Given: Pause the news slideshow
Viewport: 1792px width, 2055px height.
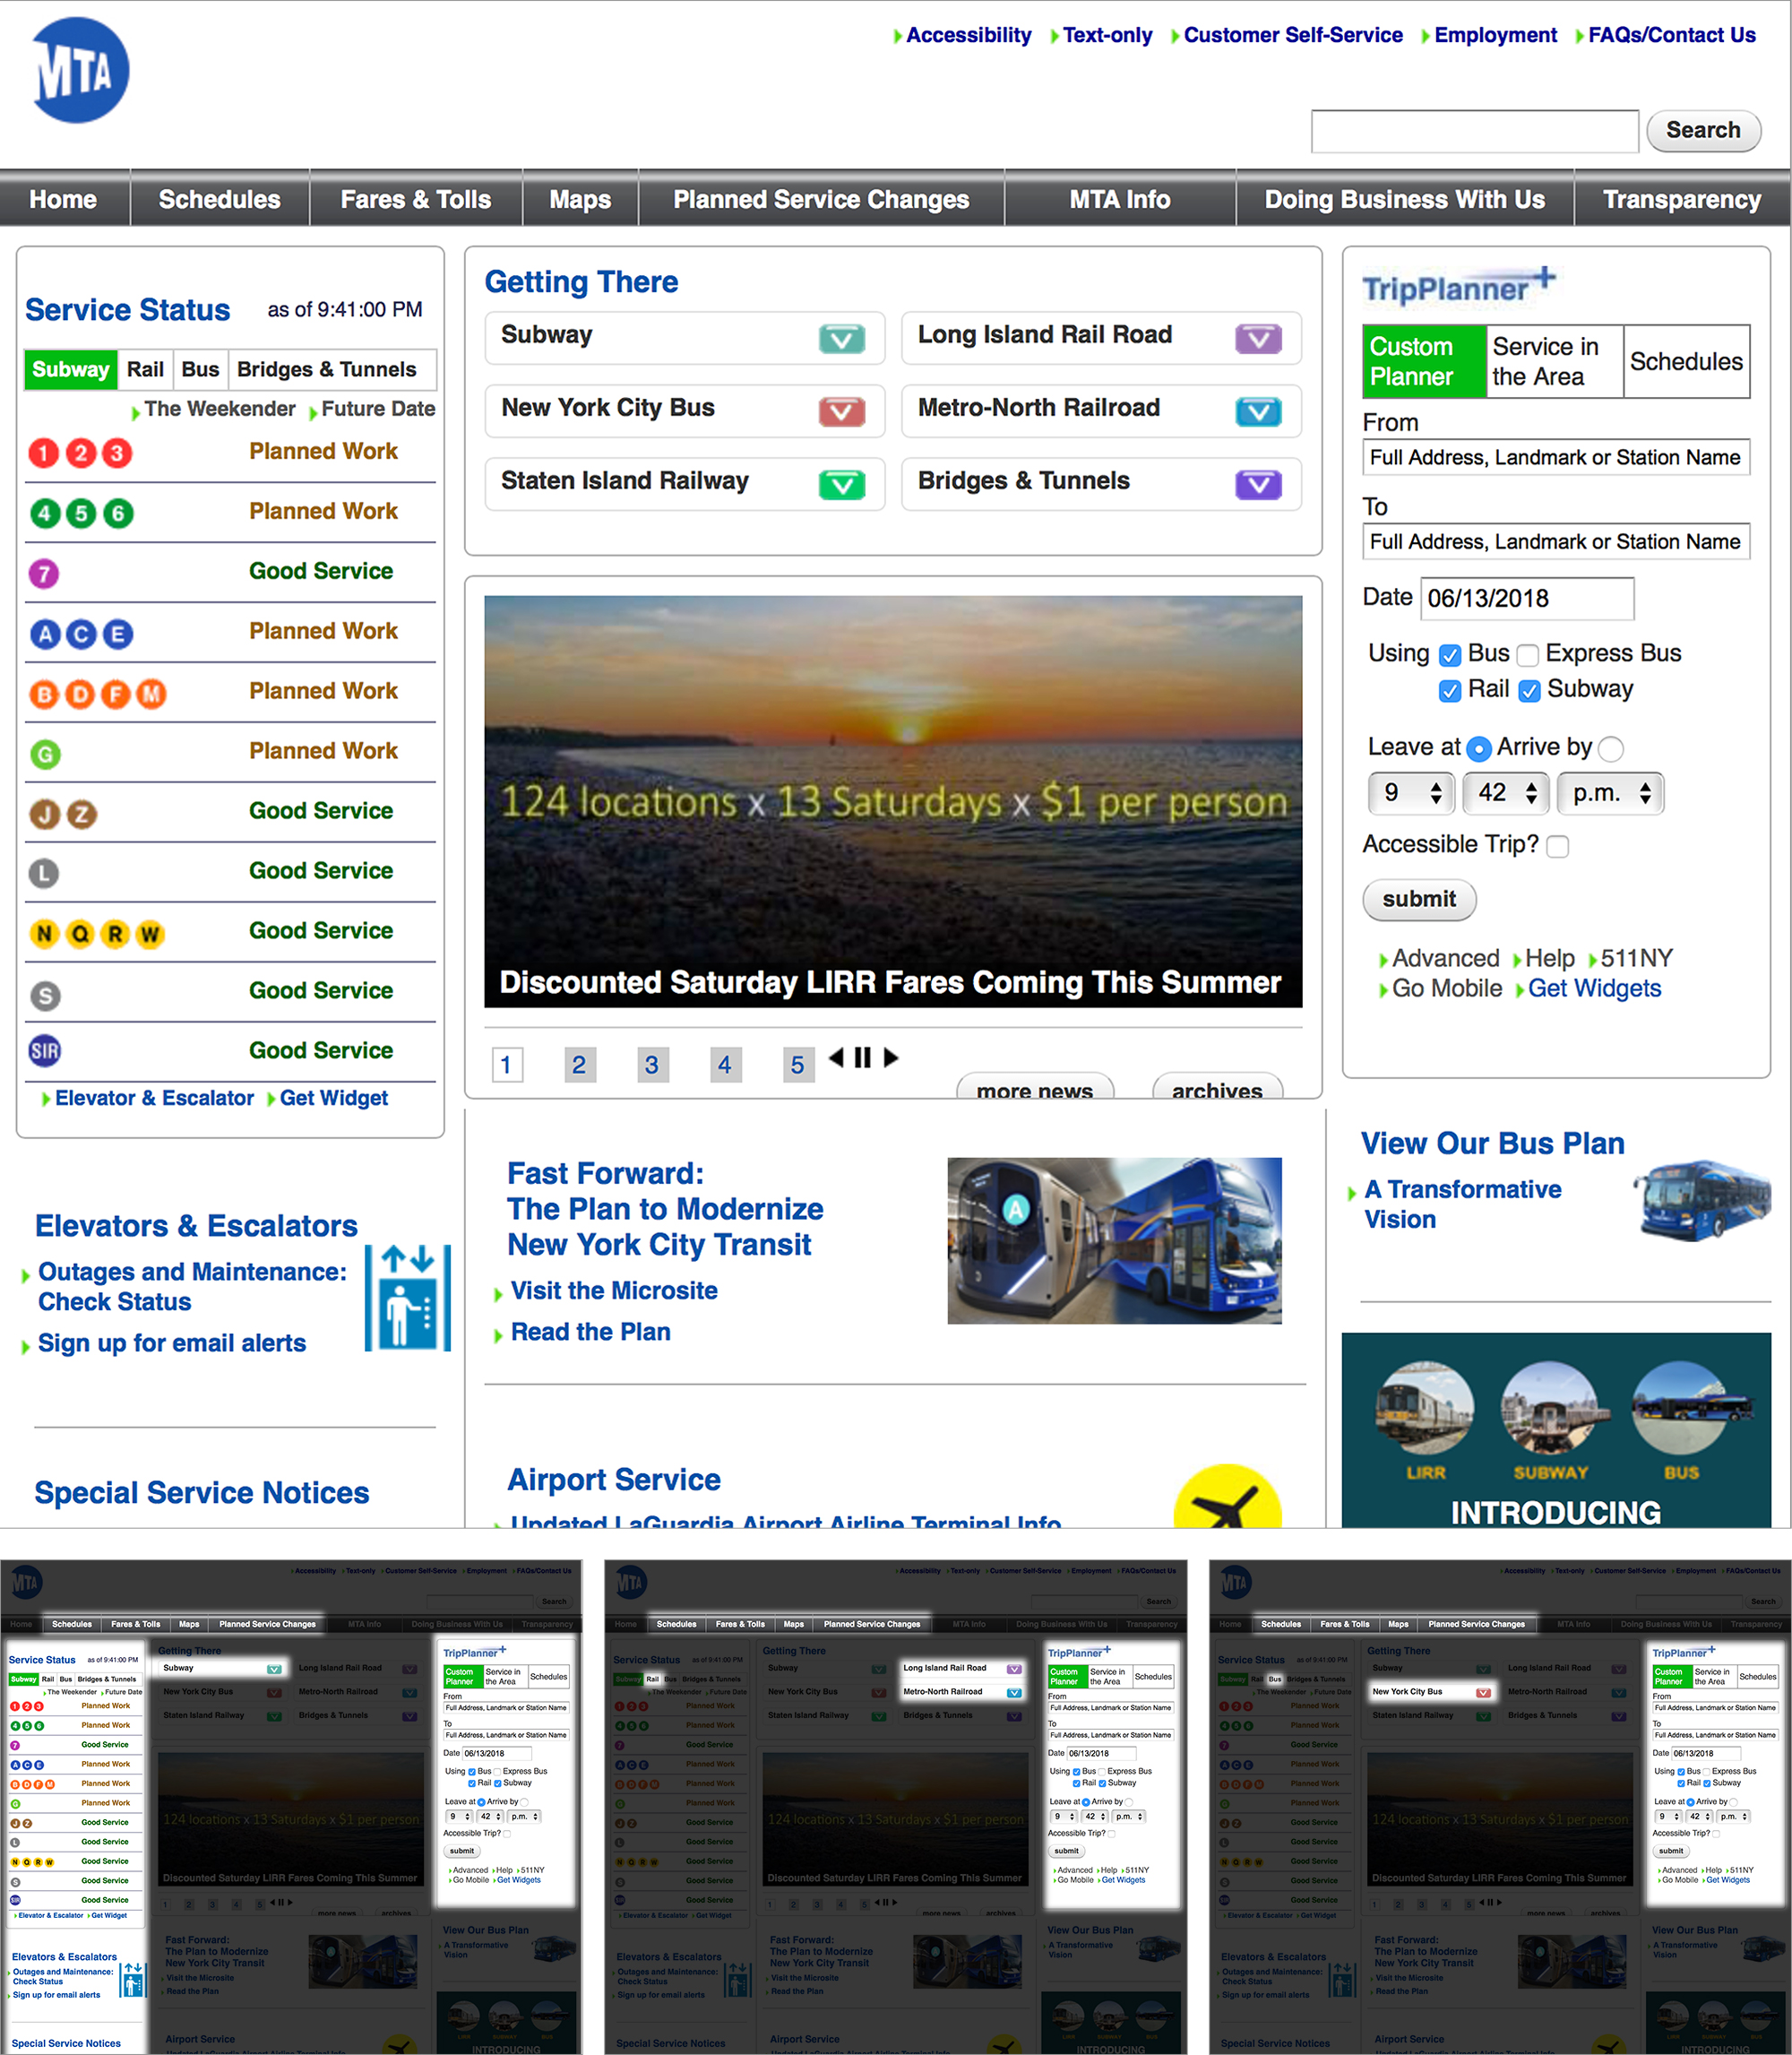Looking at the screenshot, I should 863,1057.
